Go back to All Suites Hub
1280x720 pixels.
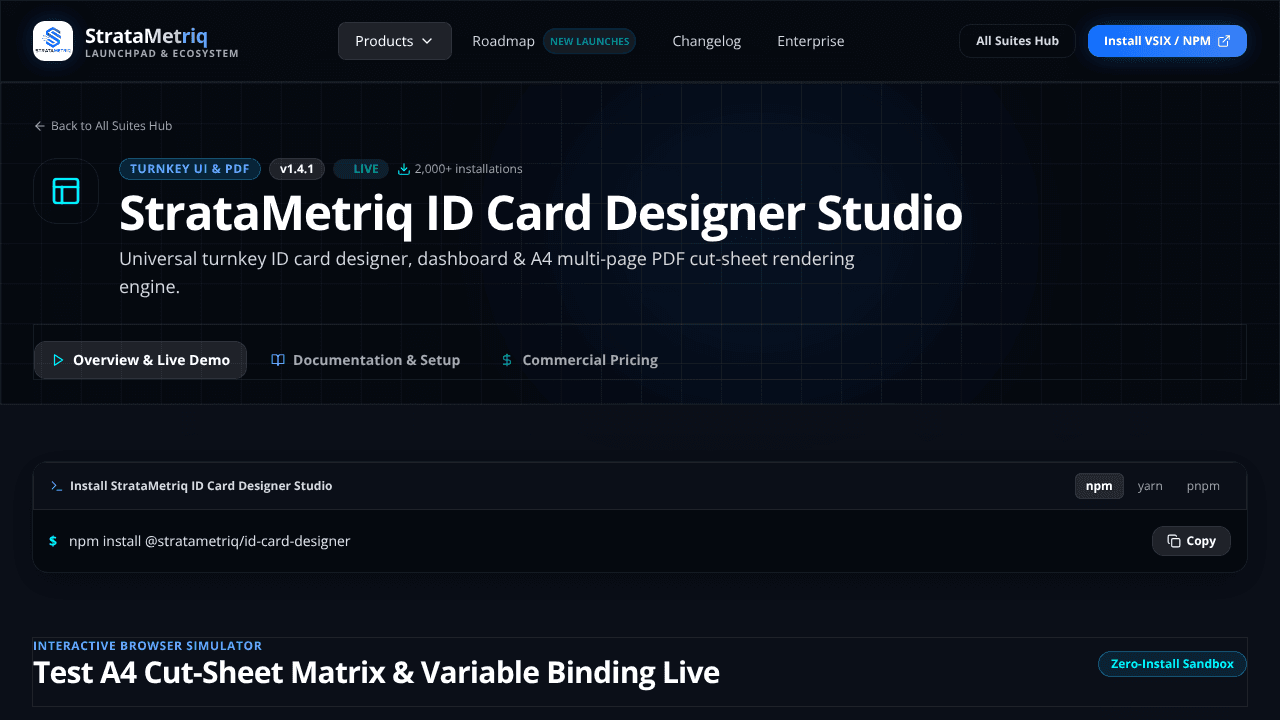pyautogui.click(x=103, y=126)
